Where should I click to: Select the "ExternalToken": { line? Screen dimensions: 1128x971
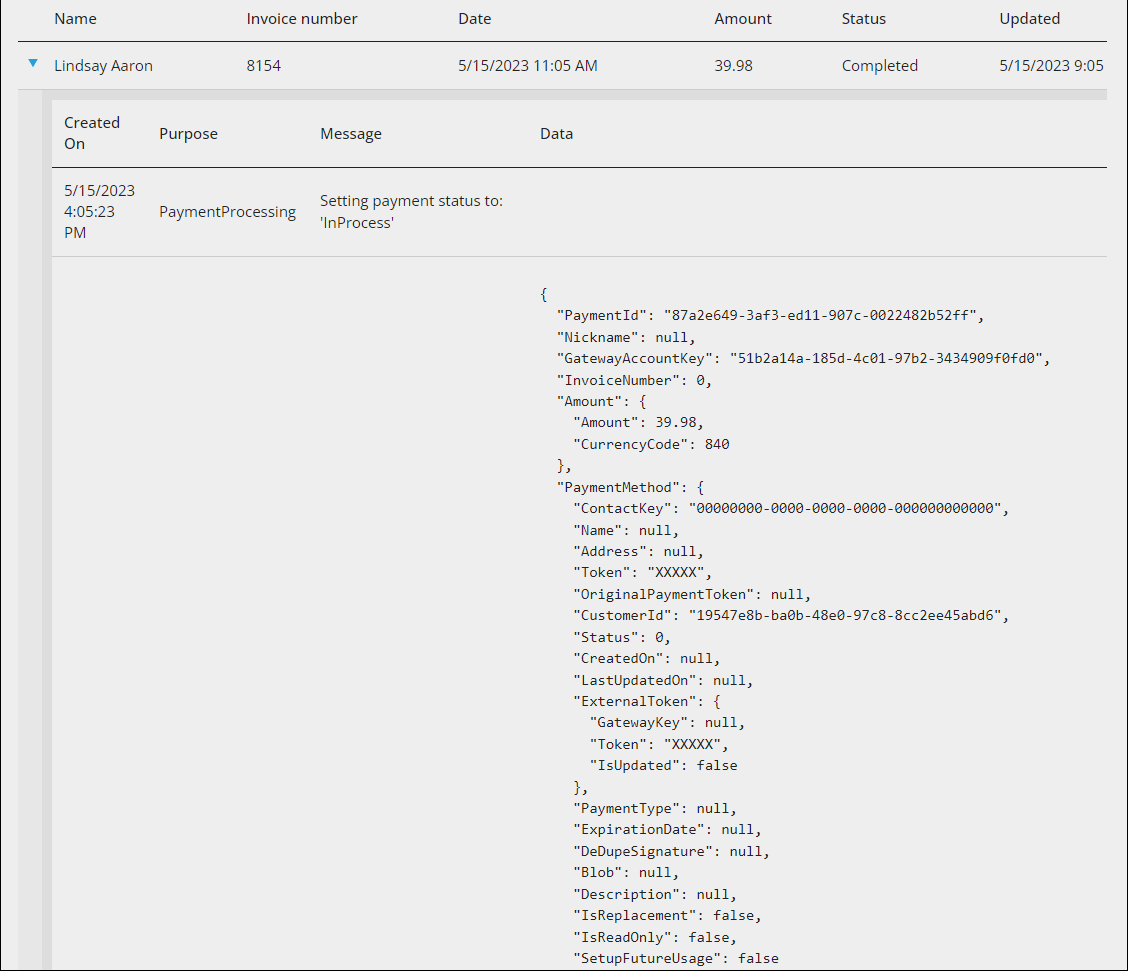tap(647, 701)
